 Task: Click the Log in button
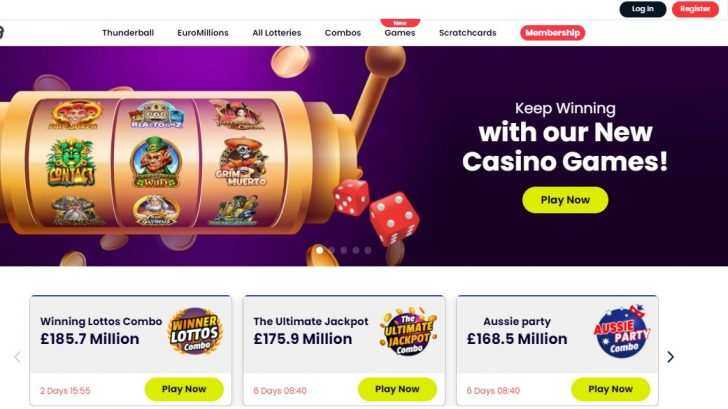643,9
